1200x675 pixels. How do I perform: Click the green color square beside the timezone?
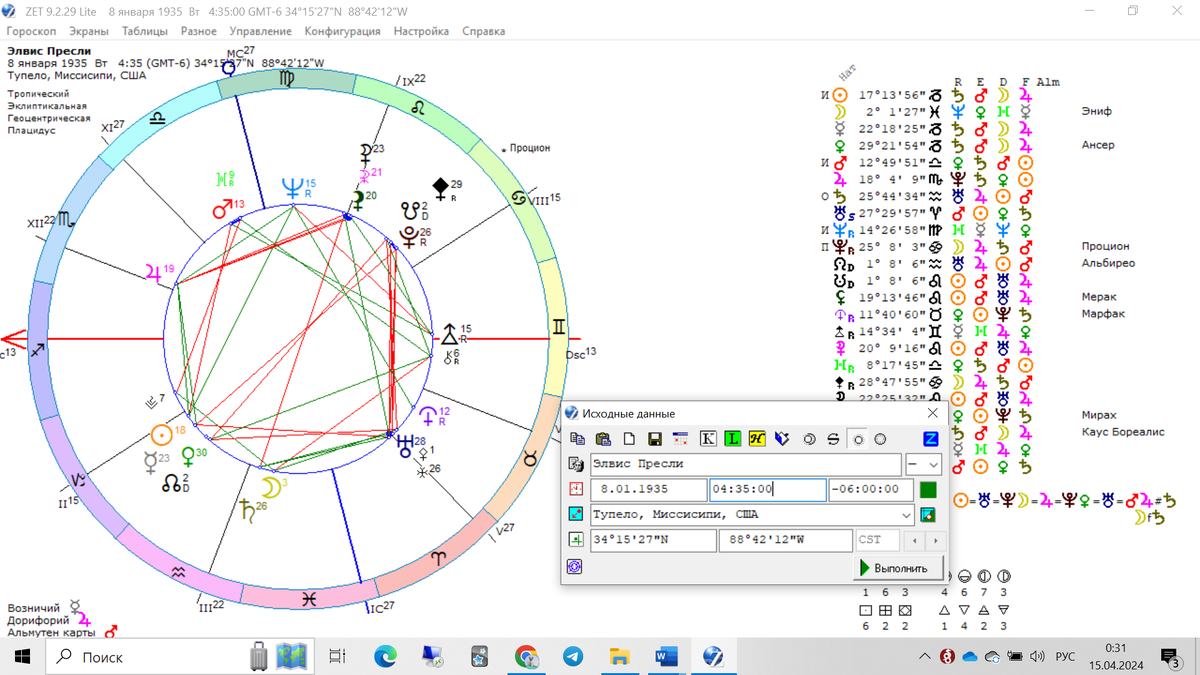point(928,490)
